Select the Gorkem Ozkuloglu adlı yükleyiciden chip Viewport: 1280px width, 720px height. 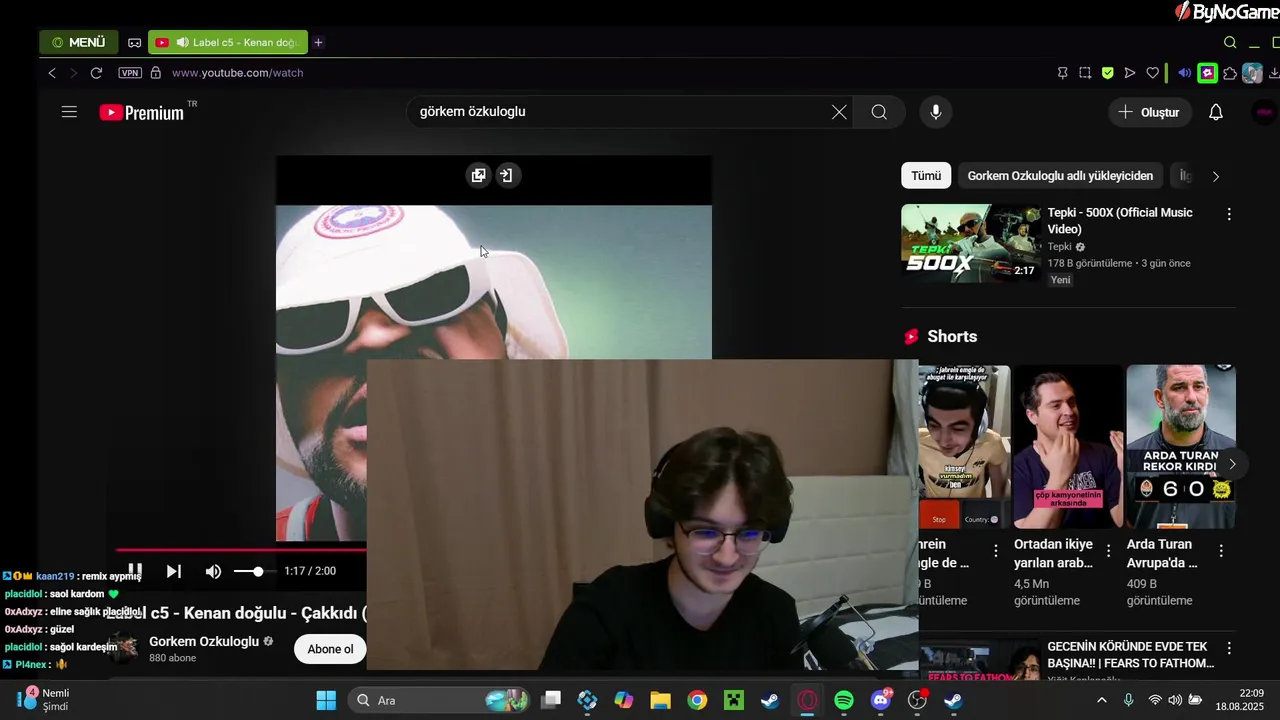(1060, 176)
